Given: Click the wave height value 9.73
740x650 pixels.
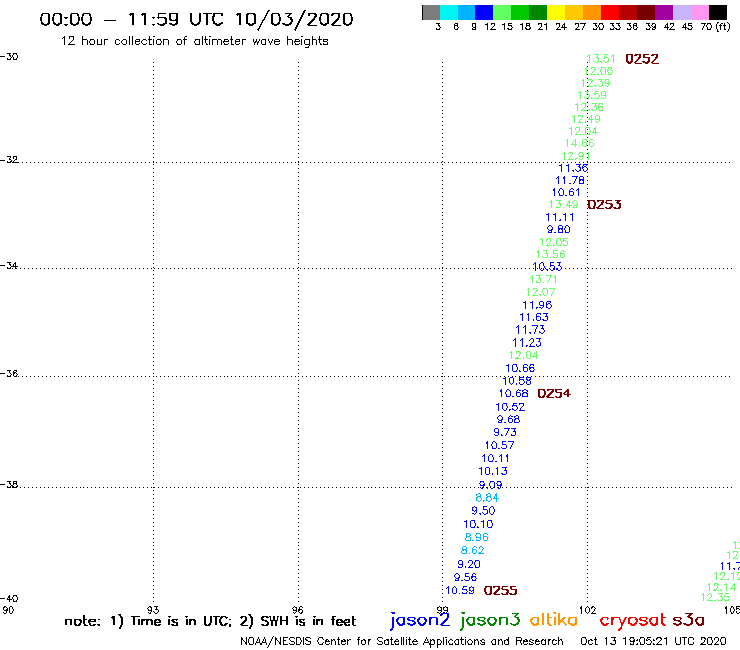Looking at the screenshot, I should pos(505,432).
